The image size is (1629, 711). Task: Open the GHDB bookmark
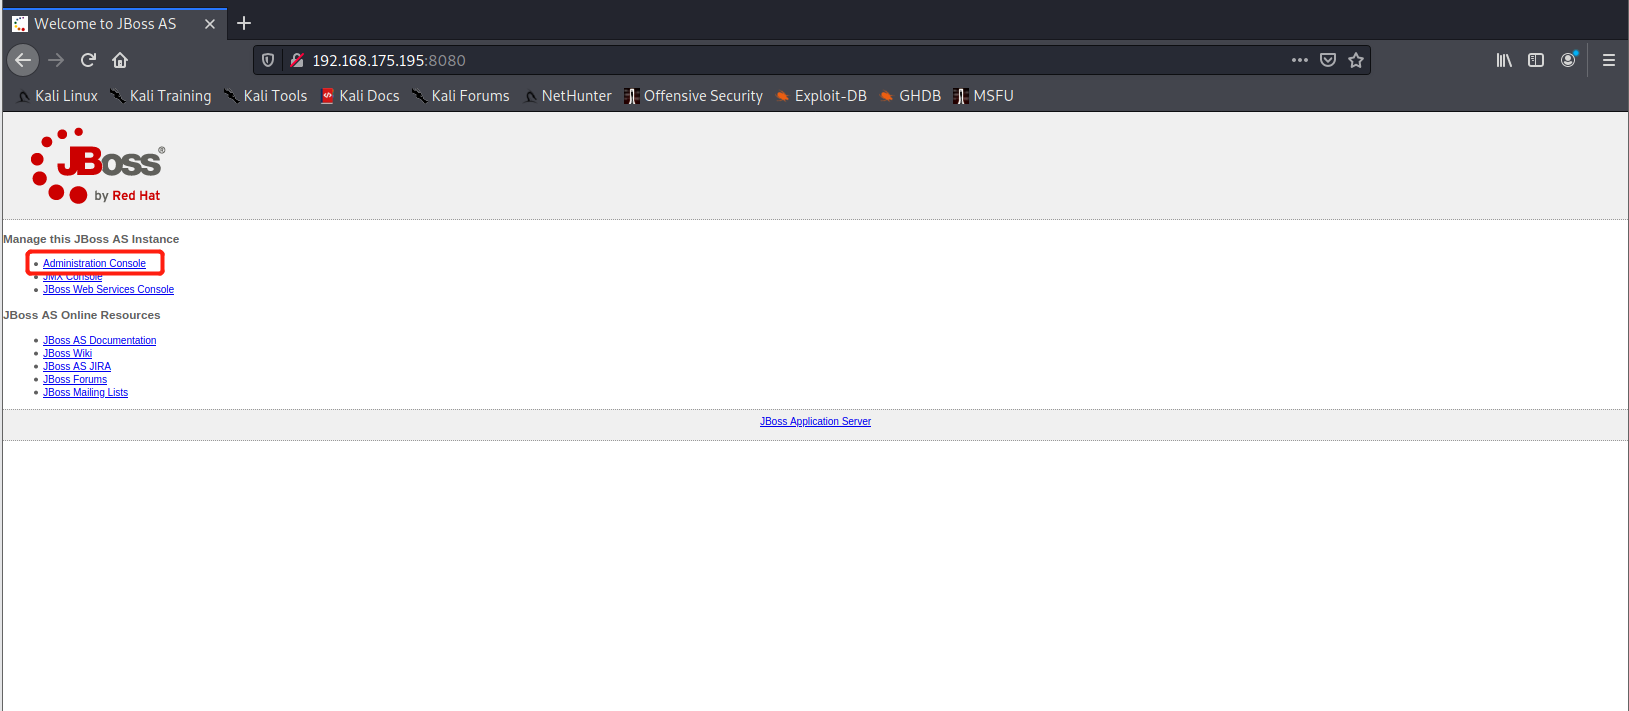pos(911,96)
